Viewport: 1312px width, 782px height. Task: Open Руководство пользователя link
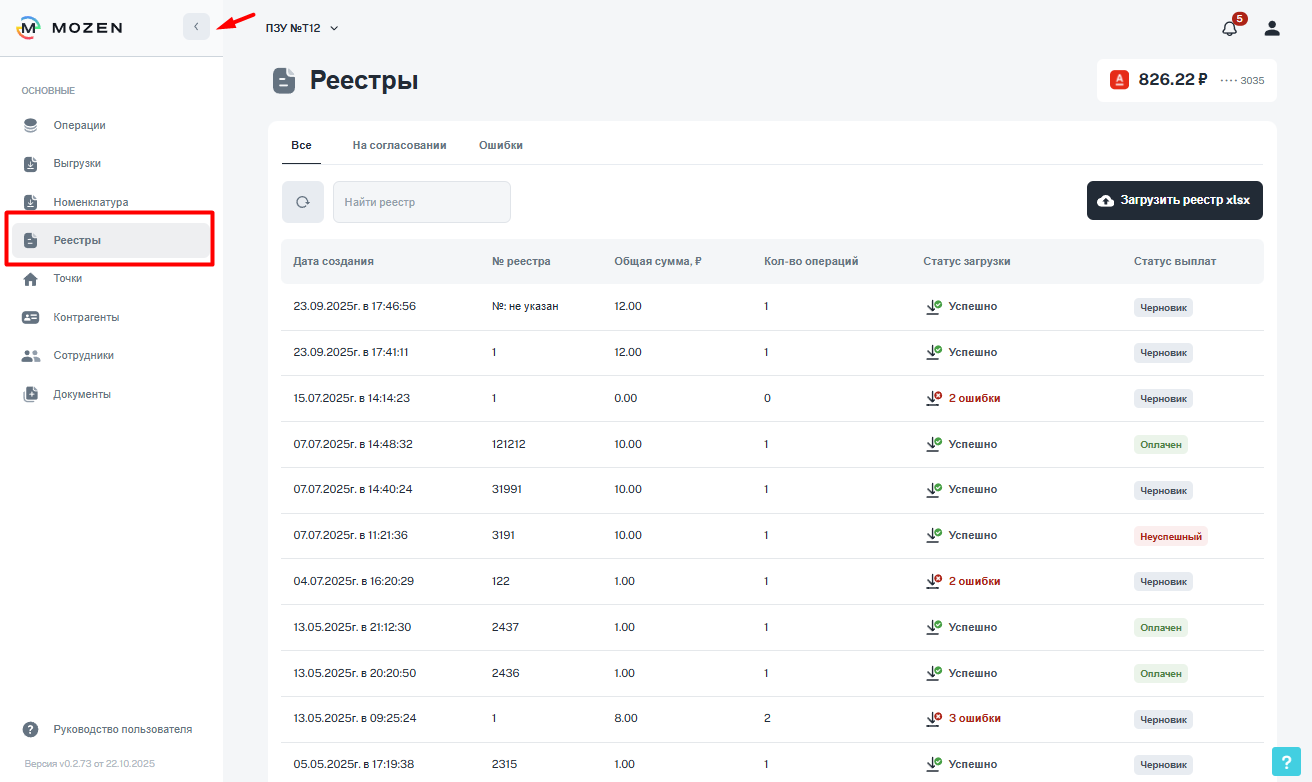[122, 729]
